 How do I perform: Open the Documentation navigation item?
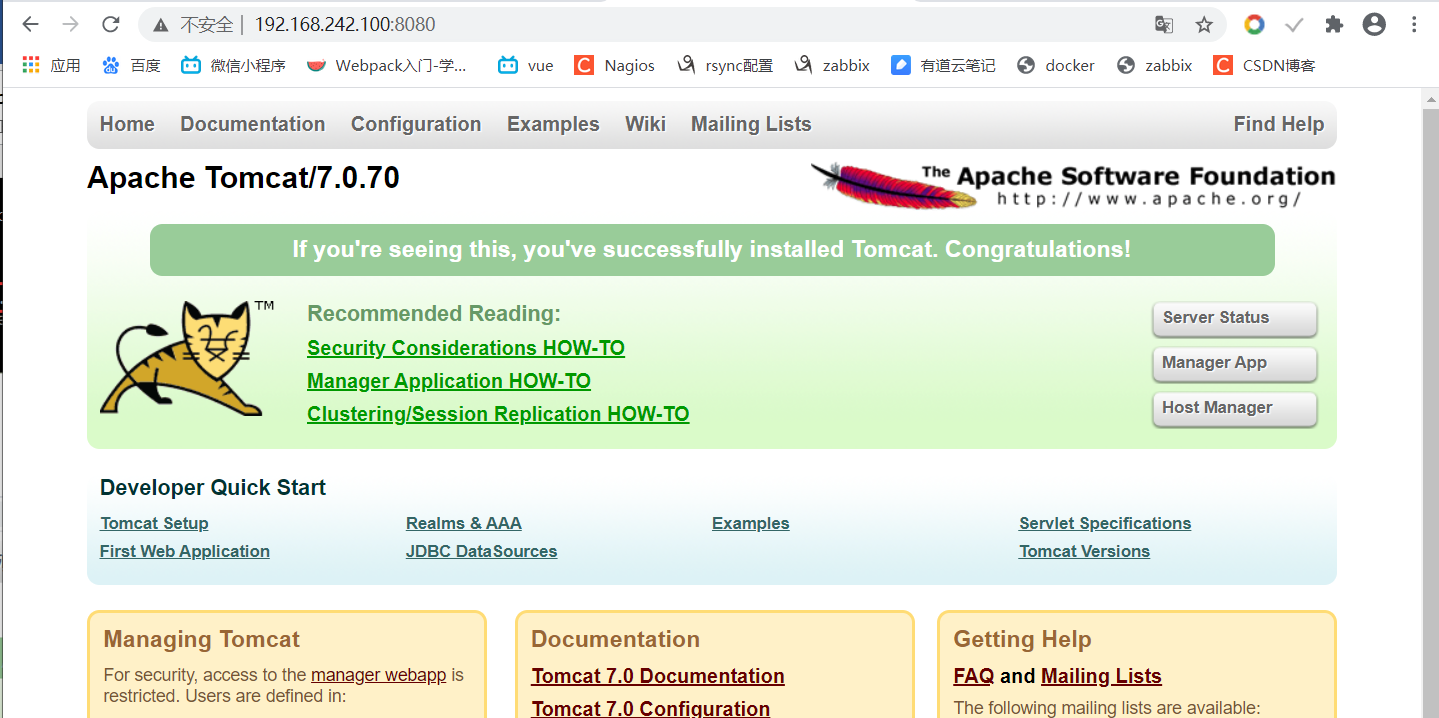tap(253, 124)
